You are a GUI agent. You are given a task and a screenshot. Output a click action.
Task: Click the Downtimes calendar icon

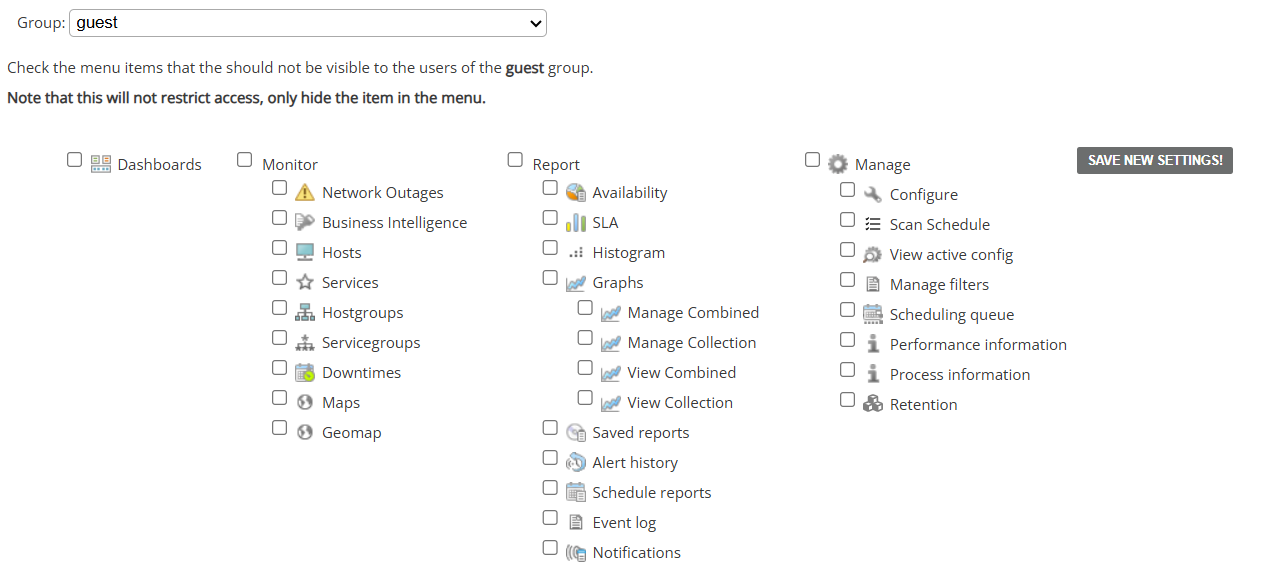305,373
